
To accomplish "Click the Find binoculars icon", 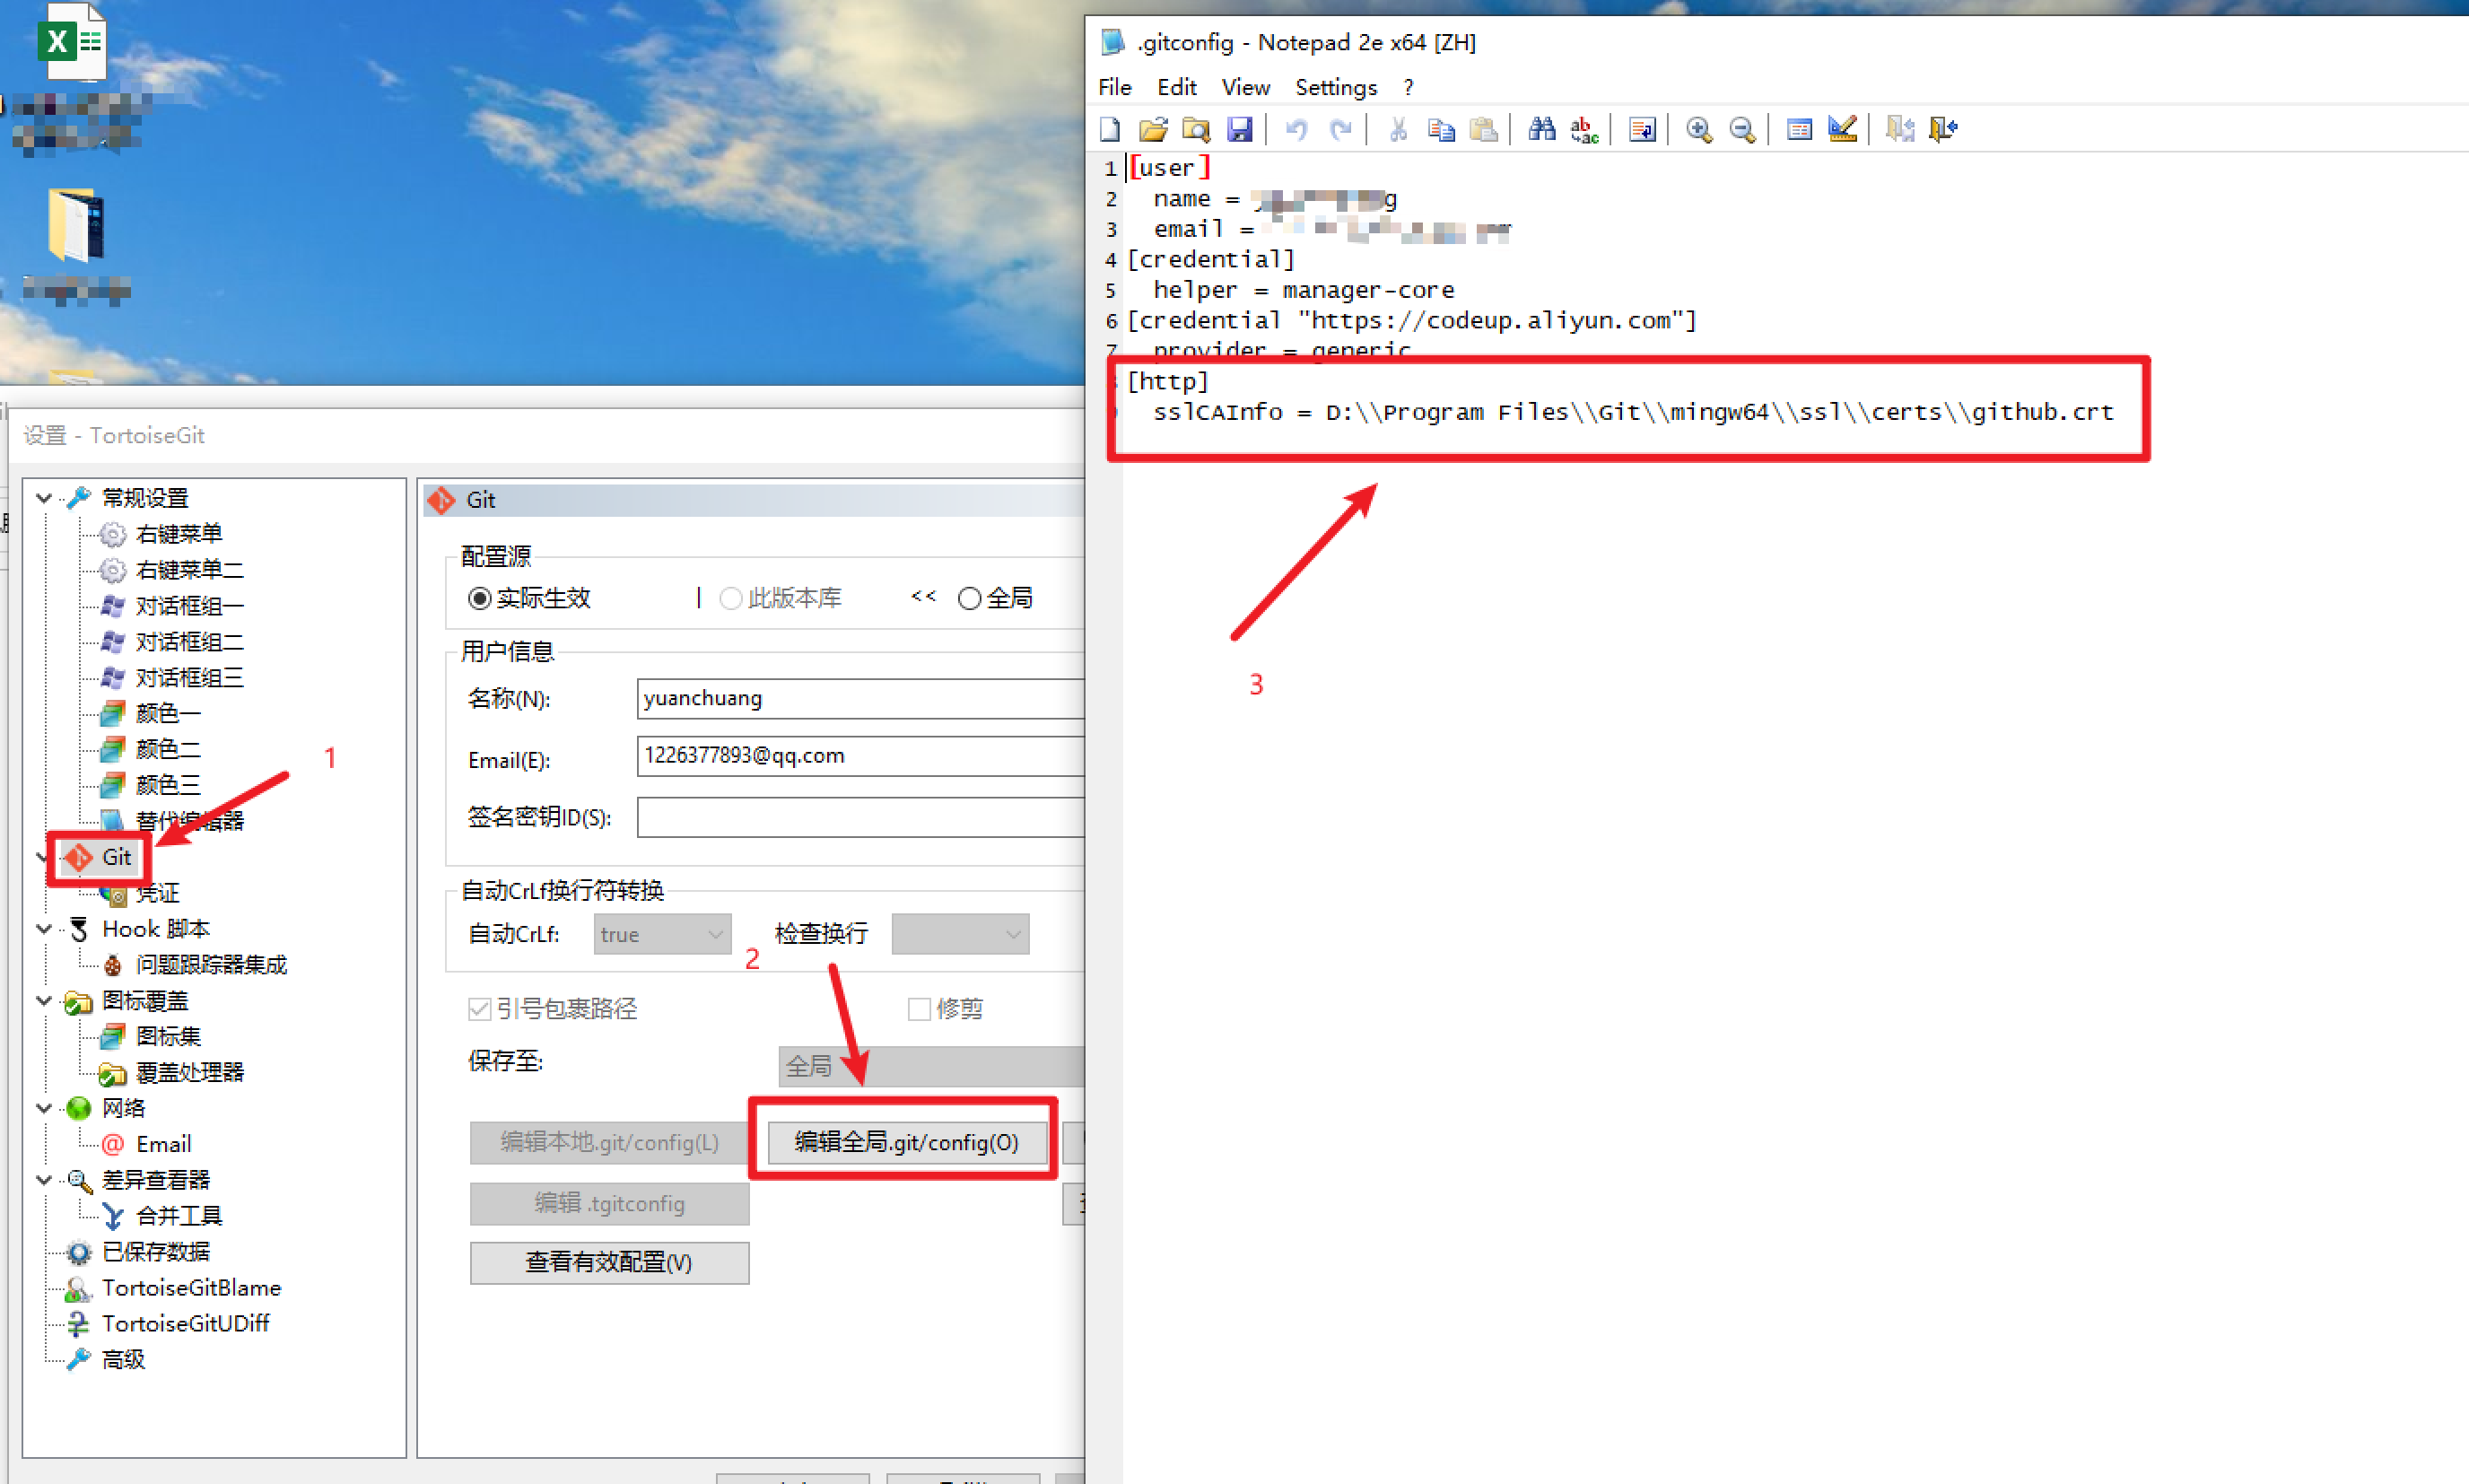I will click(x=1541, y=129).
